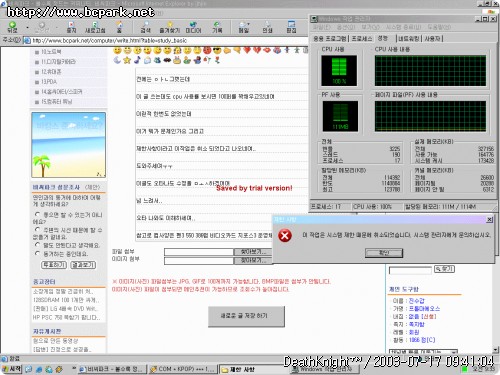The image size is (500, 375).
Task: Click OK (확인) in the restriction dialog
Action: pos(384,253)
